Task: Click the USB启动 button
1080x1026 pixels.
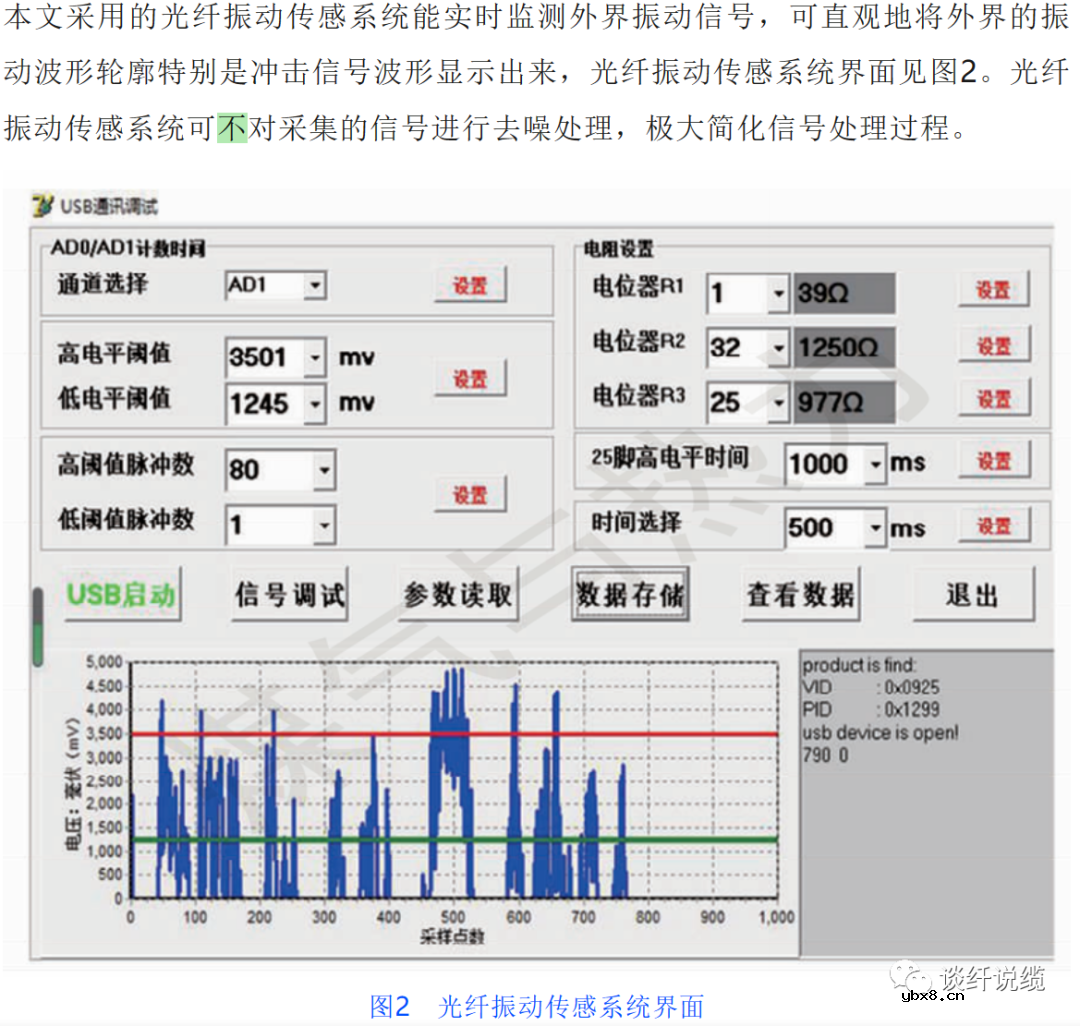Action: point(119,592)
